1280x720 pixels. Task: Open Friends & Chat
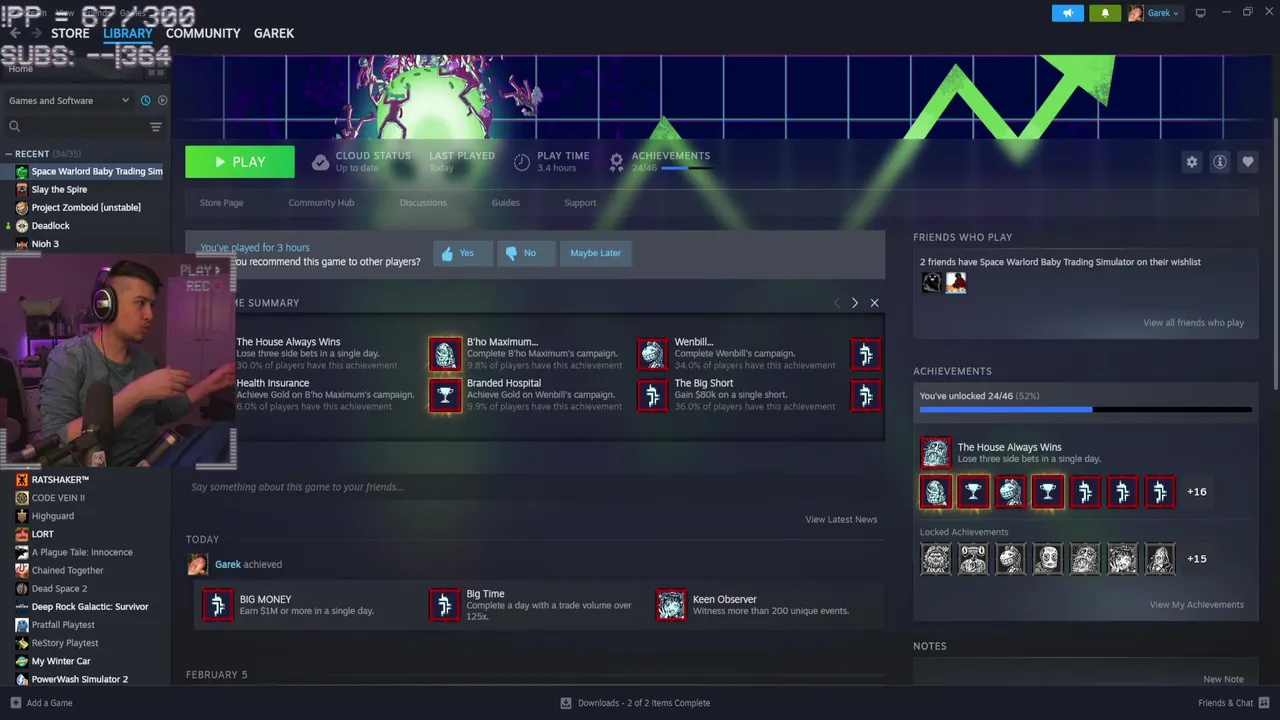click(1233, 703)
